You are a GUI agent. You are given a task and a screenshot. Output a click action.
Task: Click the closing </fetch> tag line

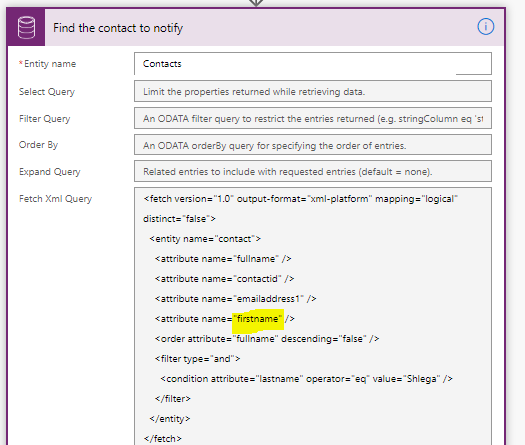(x=163, y=439)
